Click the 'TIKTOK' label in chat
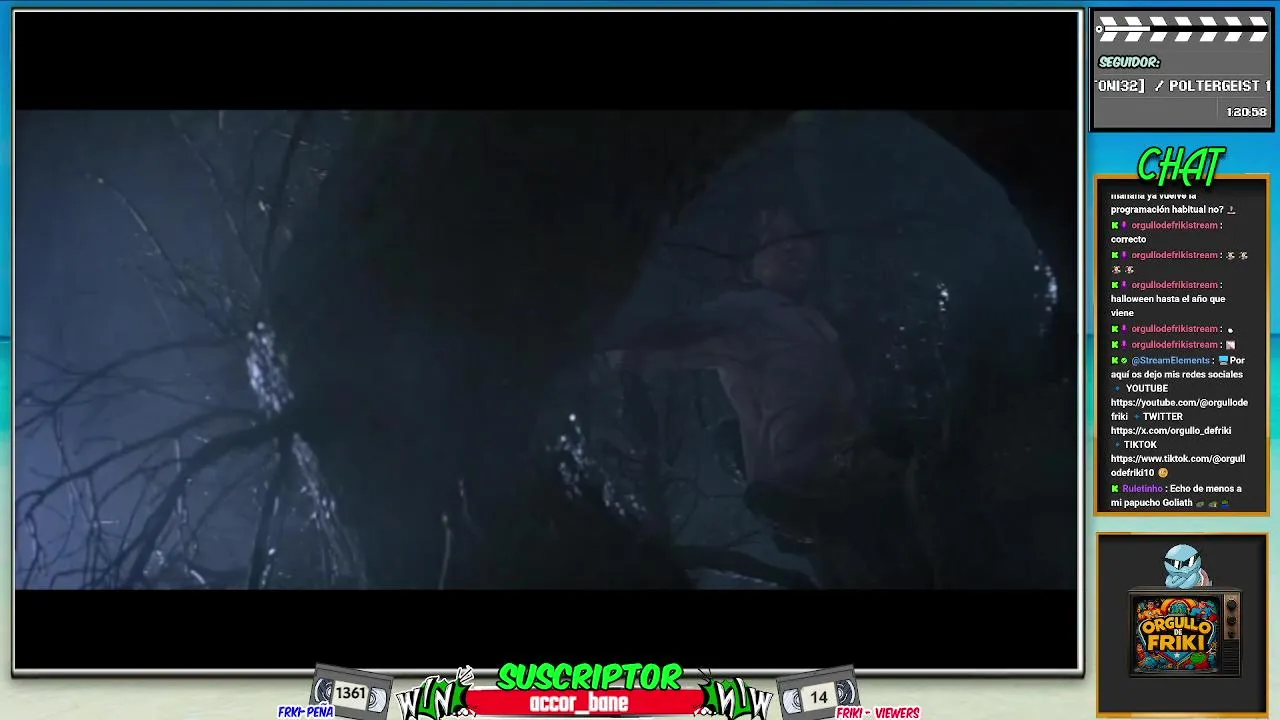Image resolution: width=1280 pixels, height=720 pixels. tap(1140, 445)
